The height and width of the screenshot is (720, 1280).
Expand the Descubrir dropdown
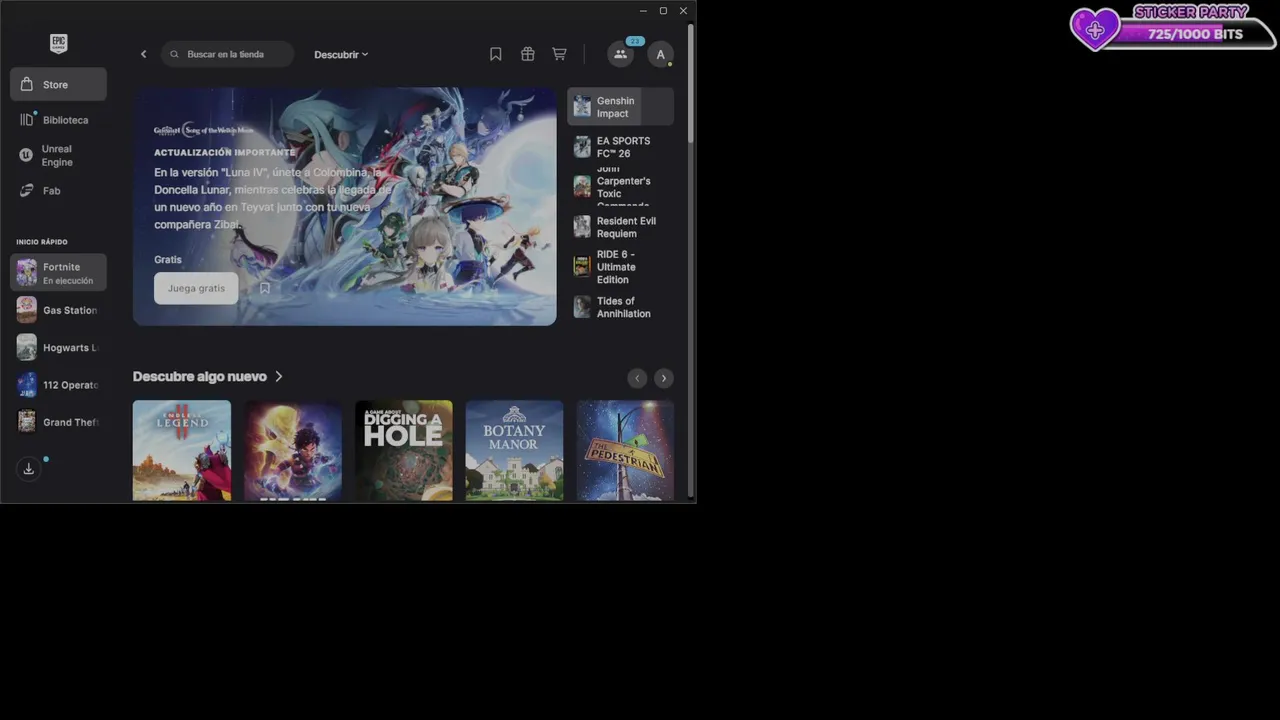(x=341, y=54)
